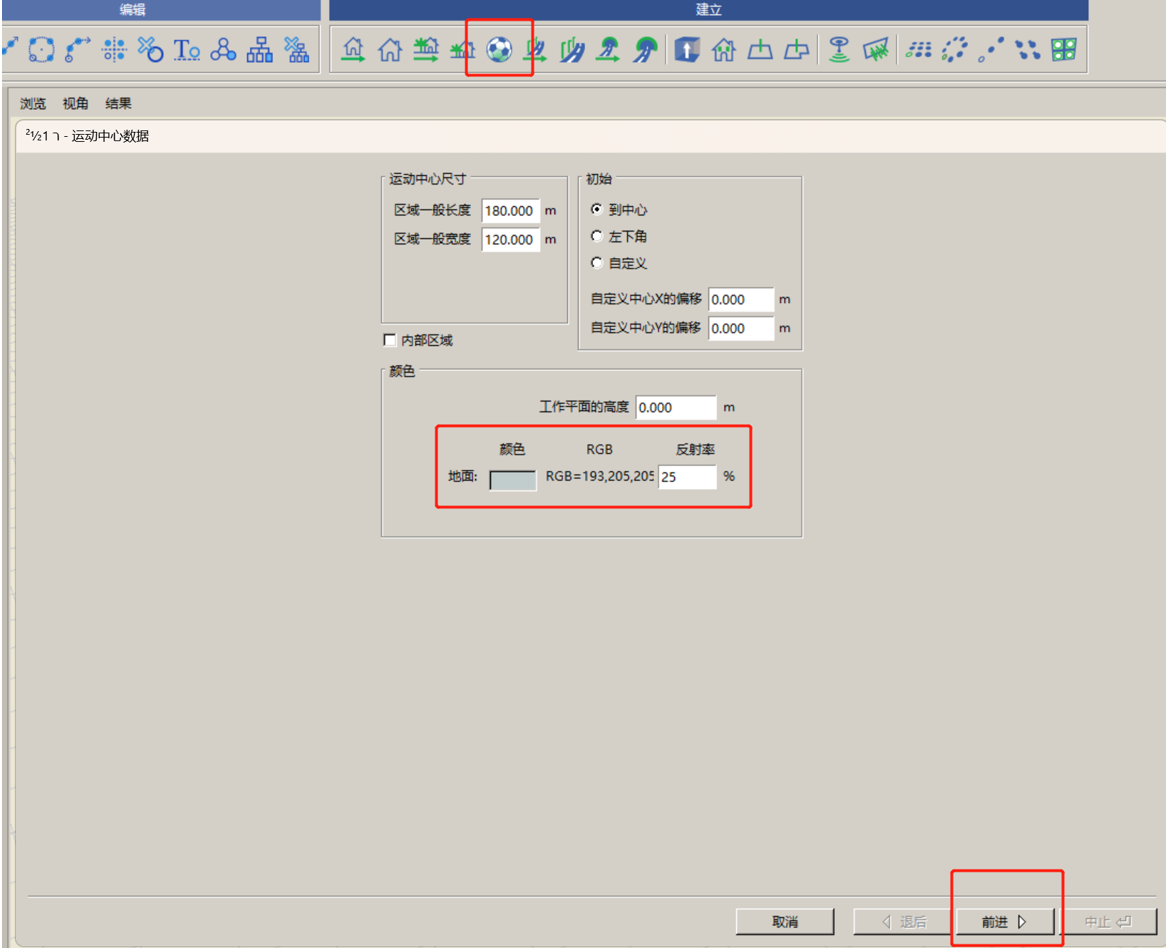Open the 浏览 menu

point(33,103)
